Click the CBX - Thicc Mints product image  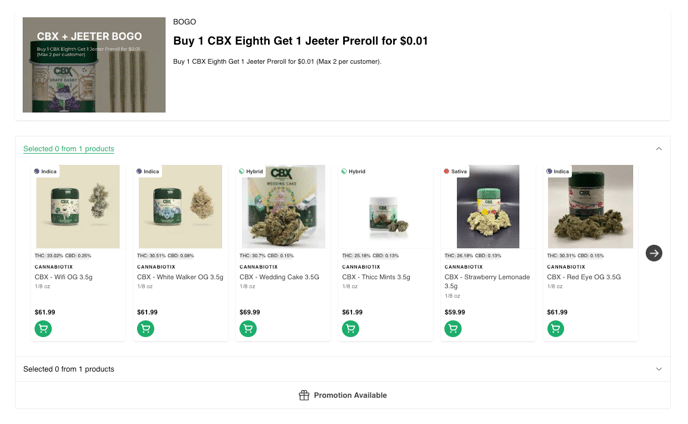pyautogui.click(x=385, y=207)
